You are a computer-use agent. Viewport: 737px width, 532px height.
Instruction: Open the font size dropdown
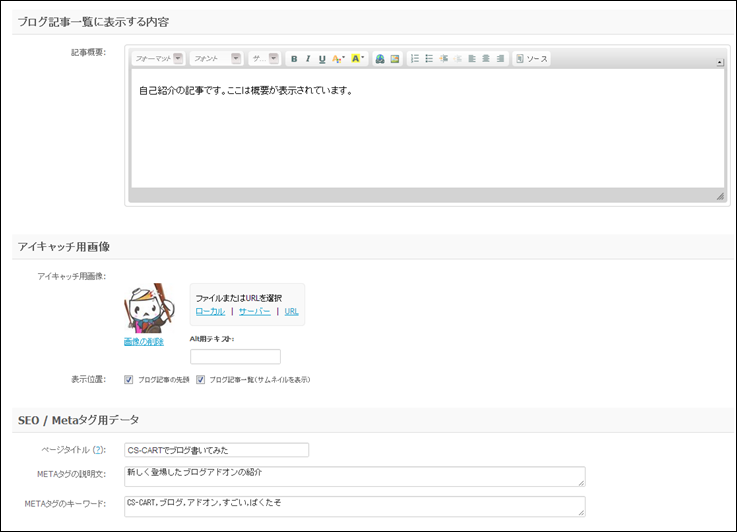pos(264,59)
